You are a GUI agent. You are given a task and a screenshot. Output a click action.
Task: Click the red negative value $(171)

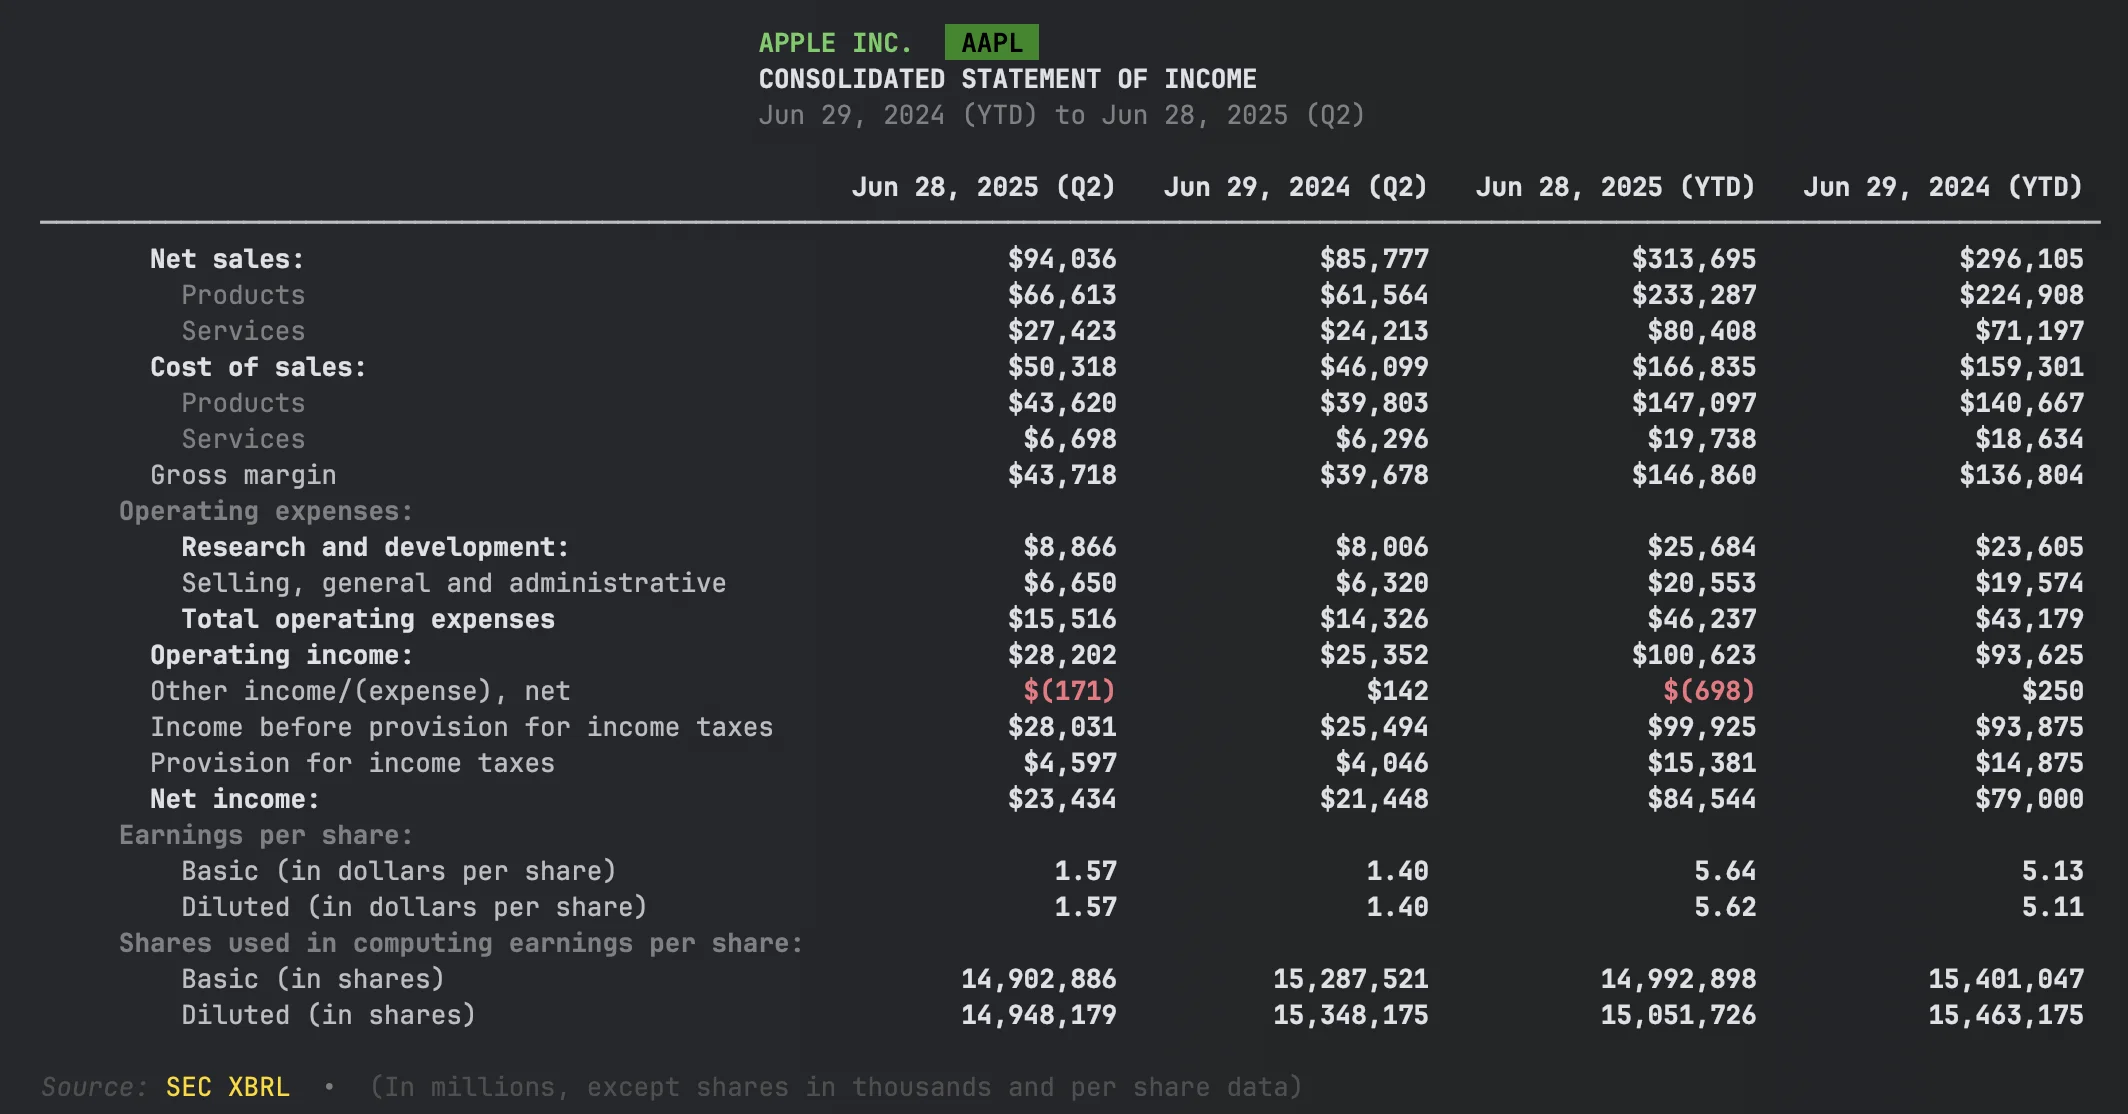click(1070, 691)
